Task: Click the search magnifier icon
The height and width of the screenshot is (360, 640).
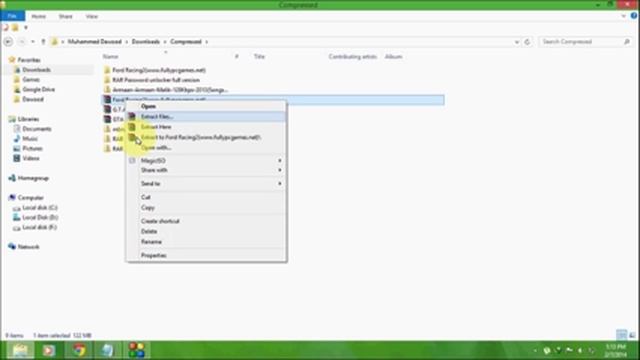Action: (x=627, y=42)
